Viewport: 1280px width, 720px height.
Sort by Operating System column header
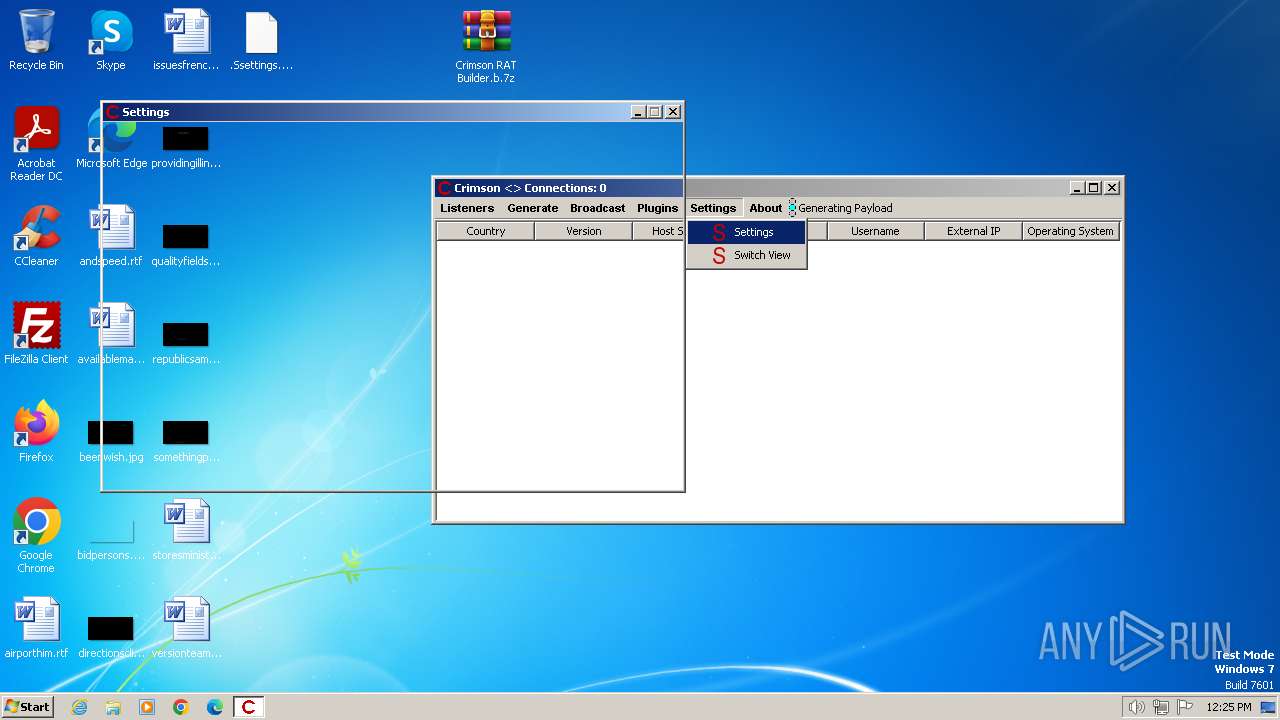1070,231
